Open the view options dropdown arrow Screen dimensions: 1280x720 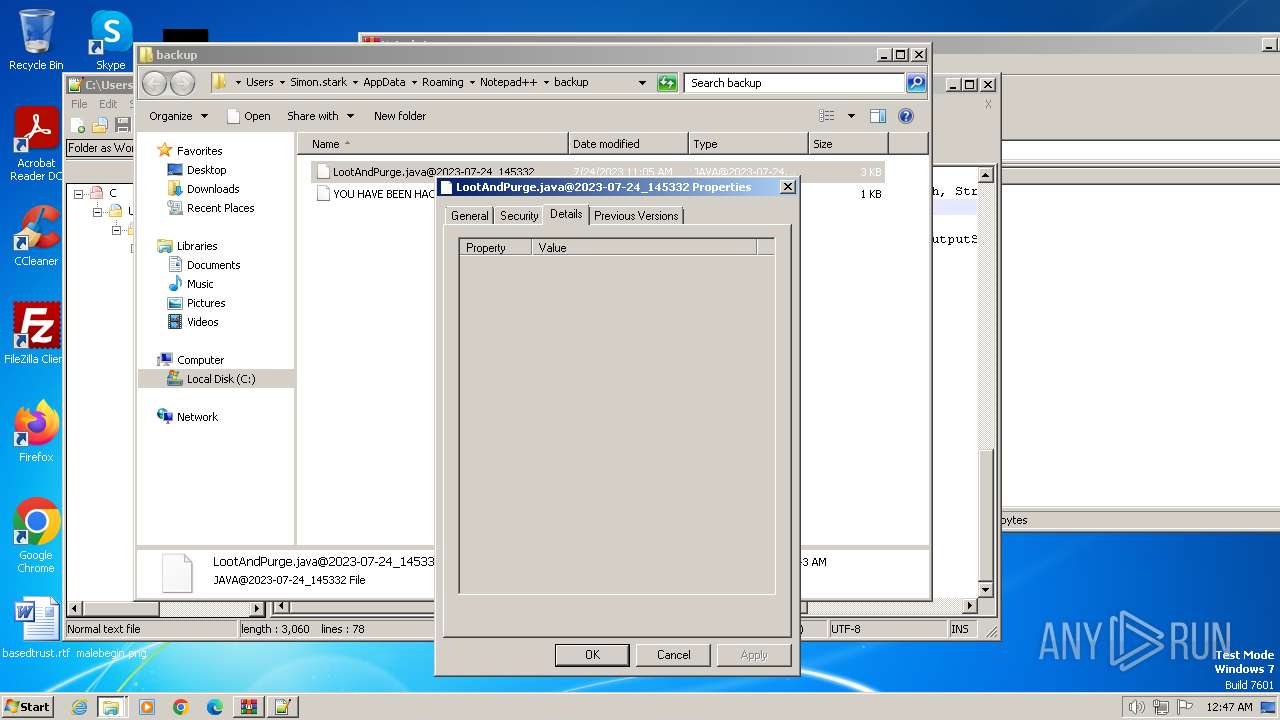click(851, 116)
